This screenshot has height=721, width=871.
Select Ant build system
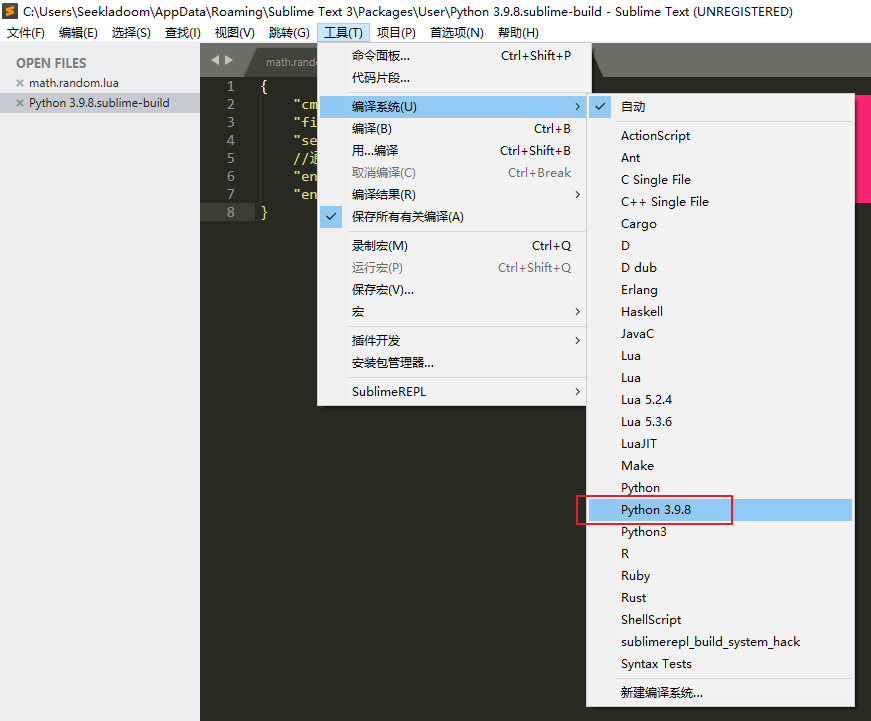click(720, 158)
